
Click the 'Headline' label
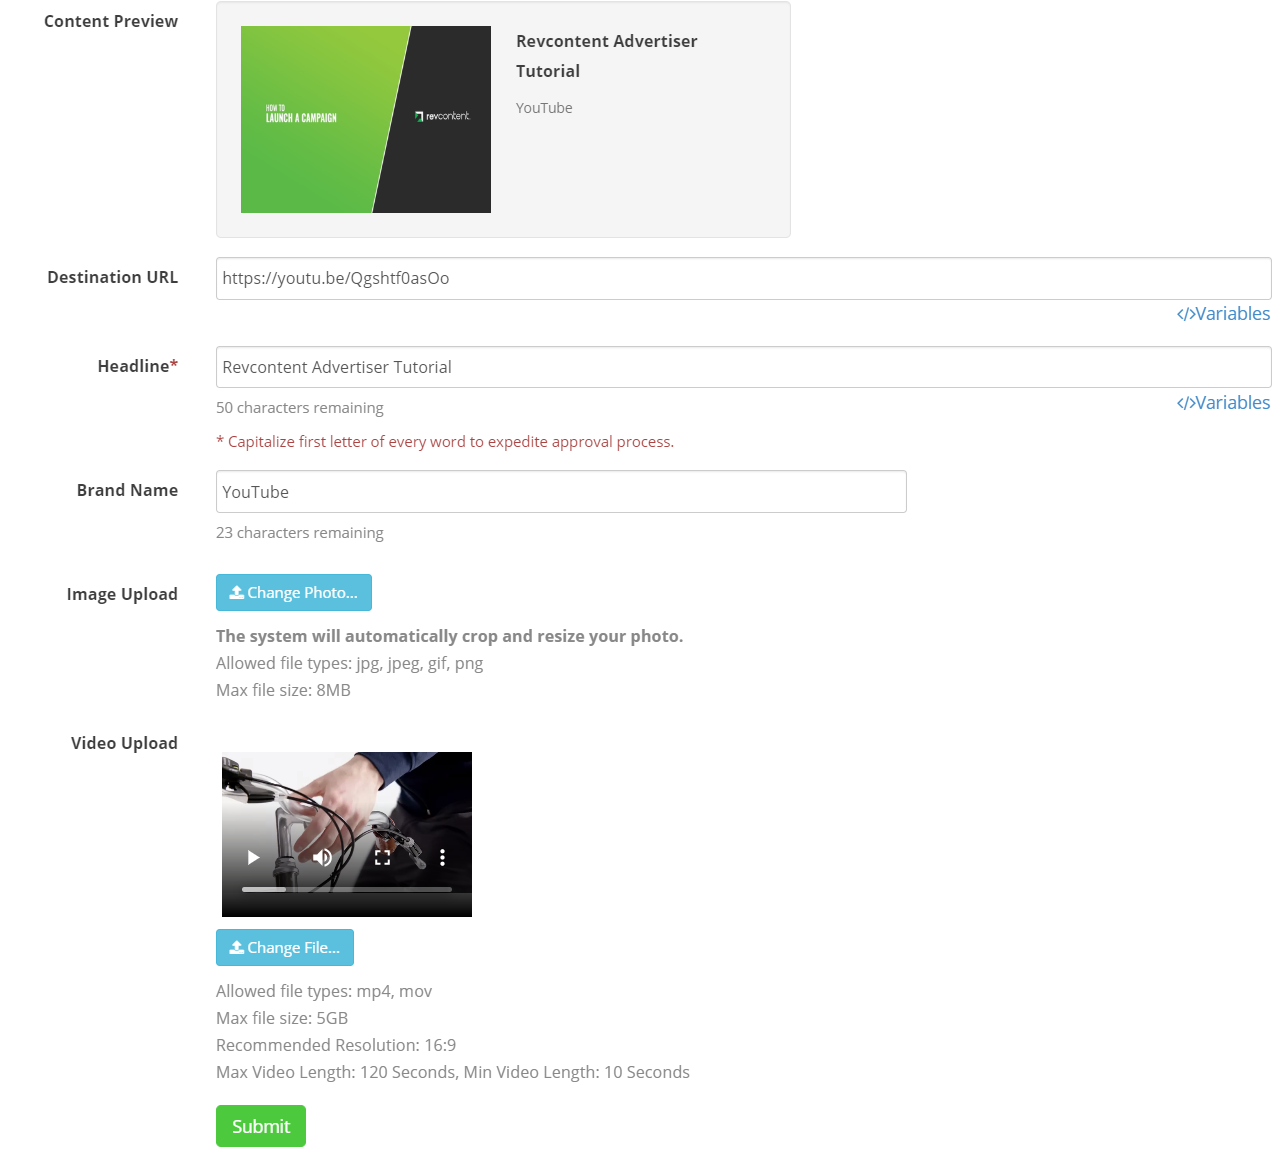point(137,366)
